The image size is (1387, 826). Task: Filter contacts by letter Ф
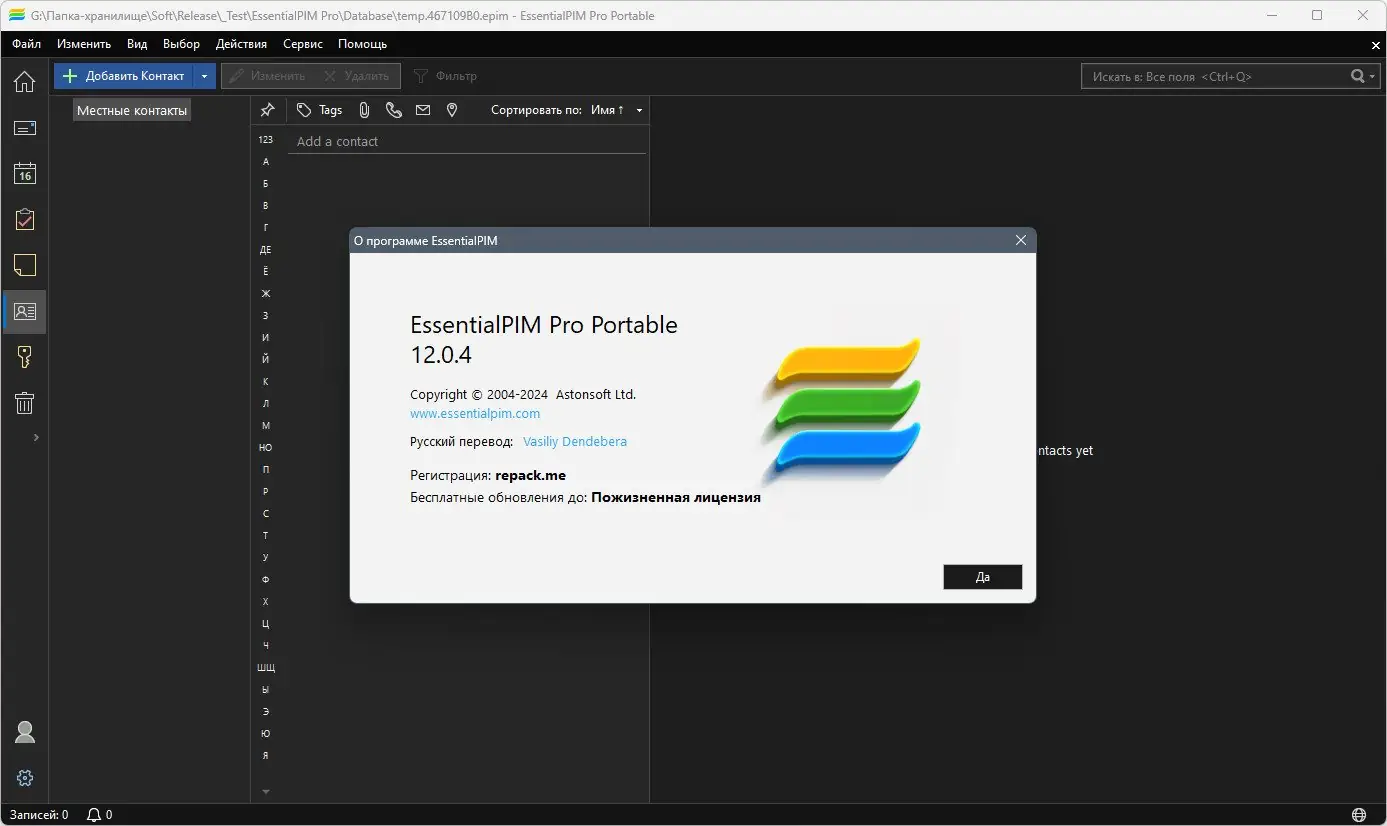[266, 579]
